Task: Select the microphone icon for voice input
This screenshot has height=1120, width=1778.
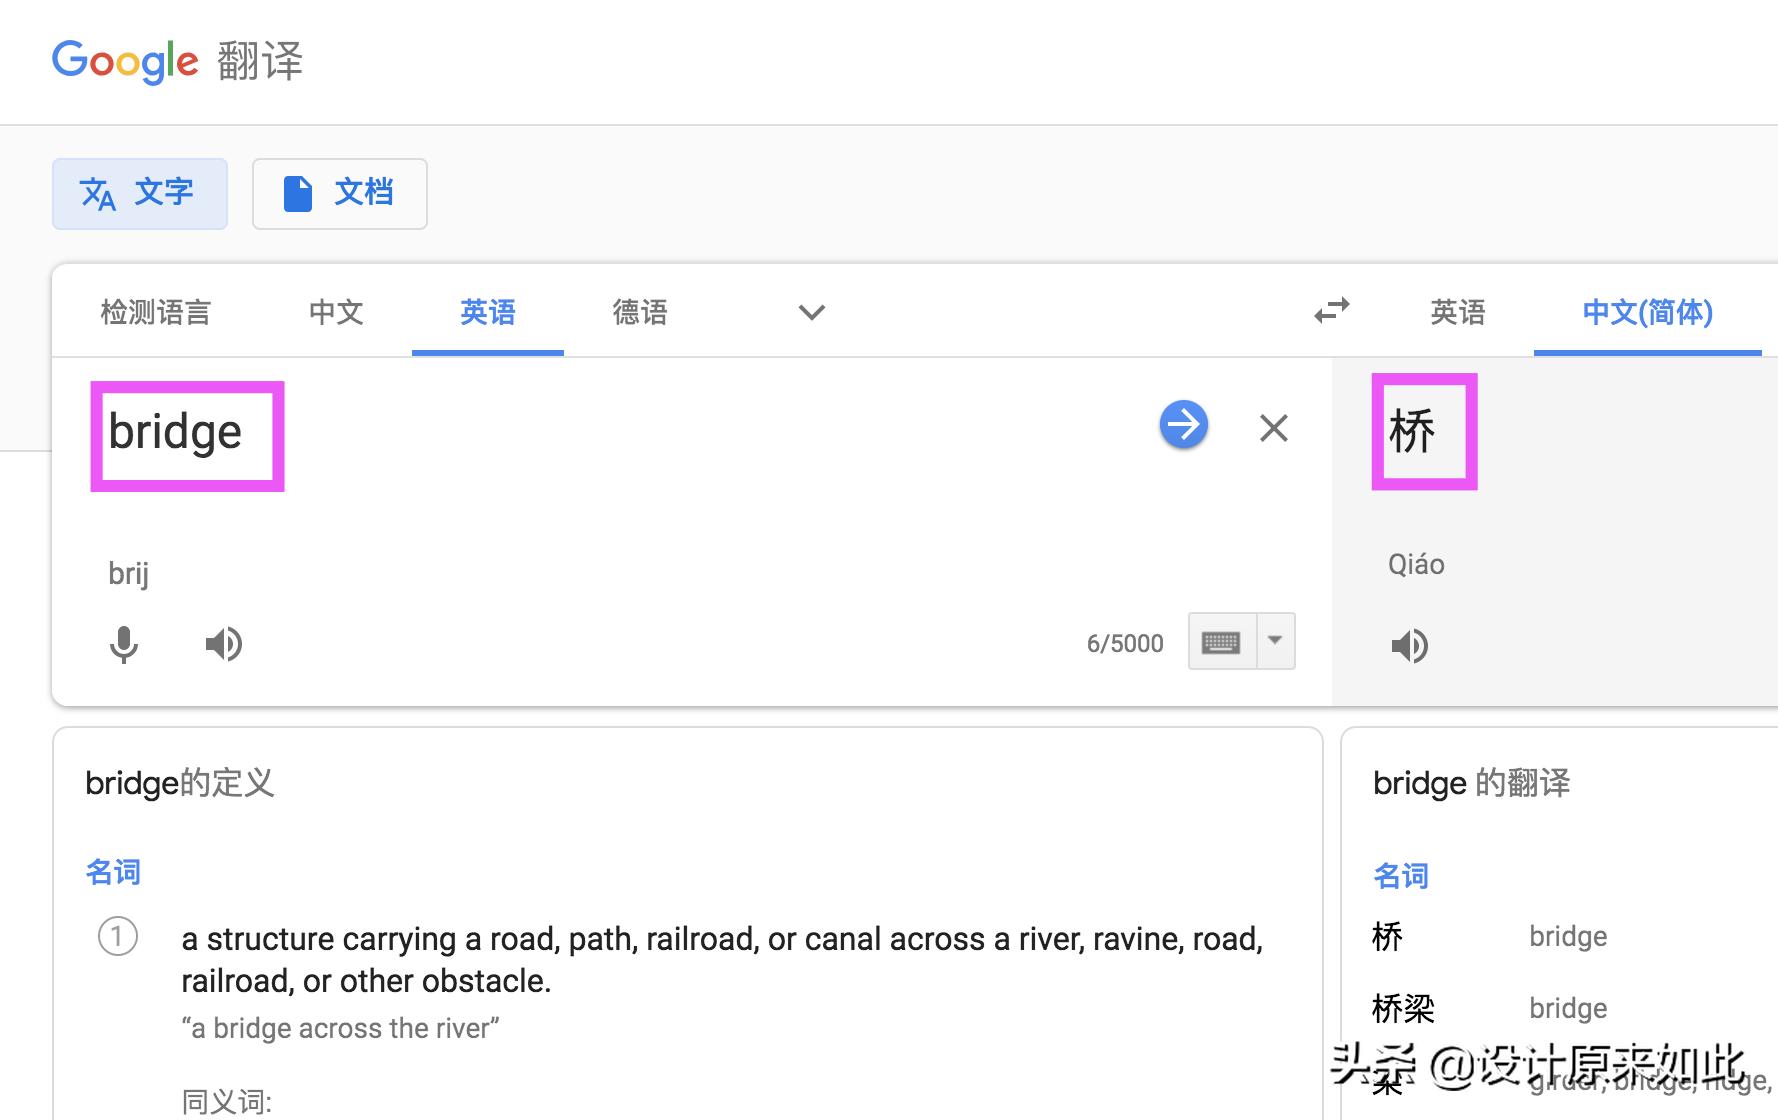Action: coord(124,644)
